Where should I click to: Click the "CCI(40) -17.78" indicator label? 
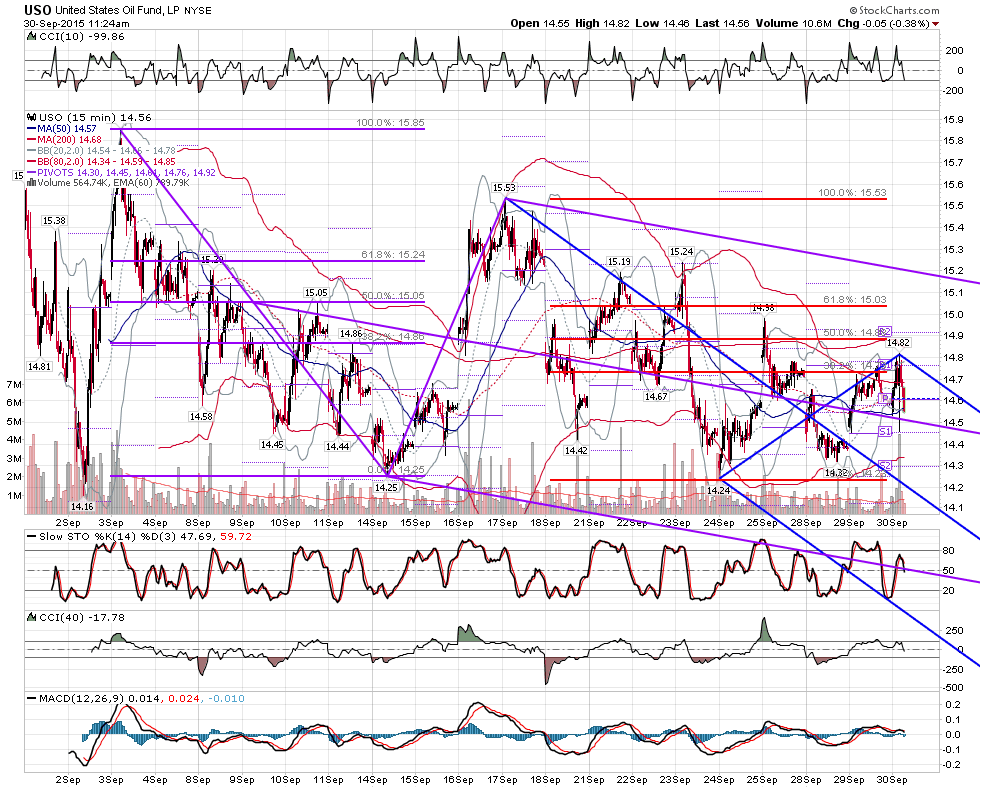(82, 617)
